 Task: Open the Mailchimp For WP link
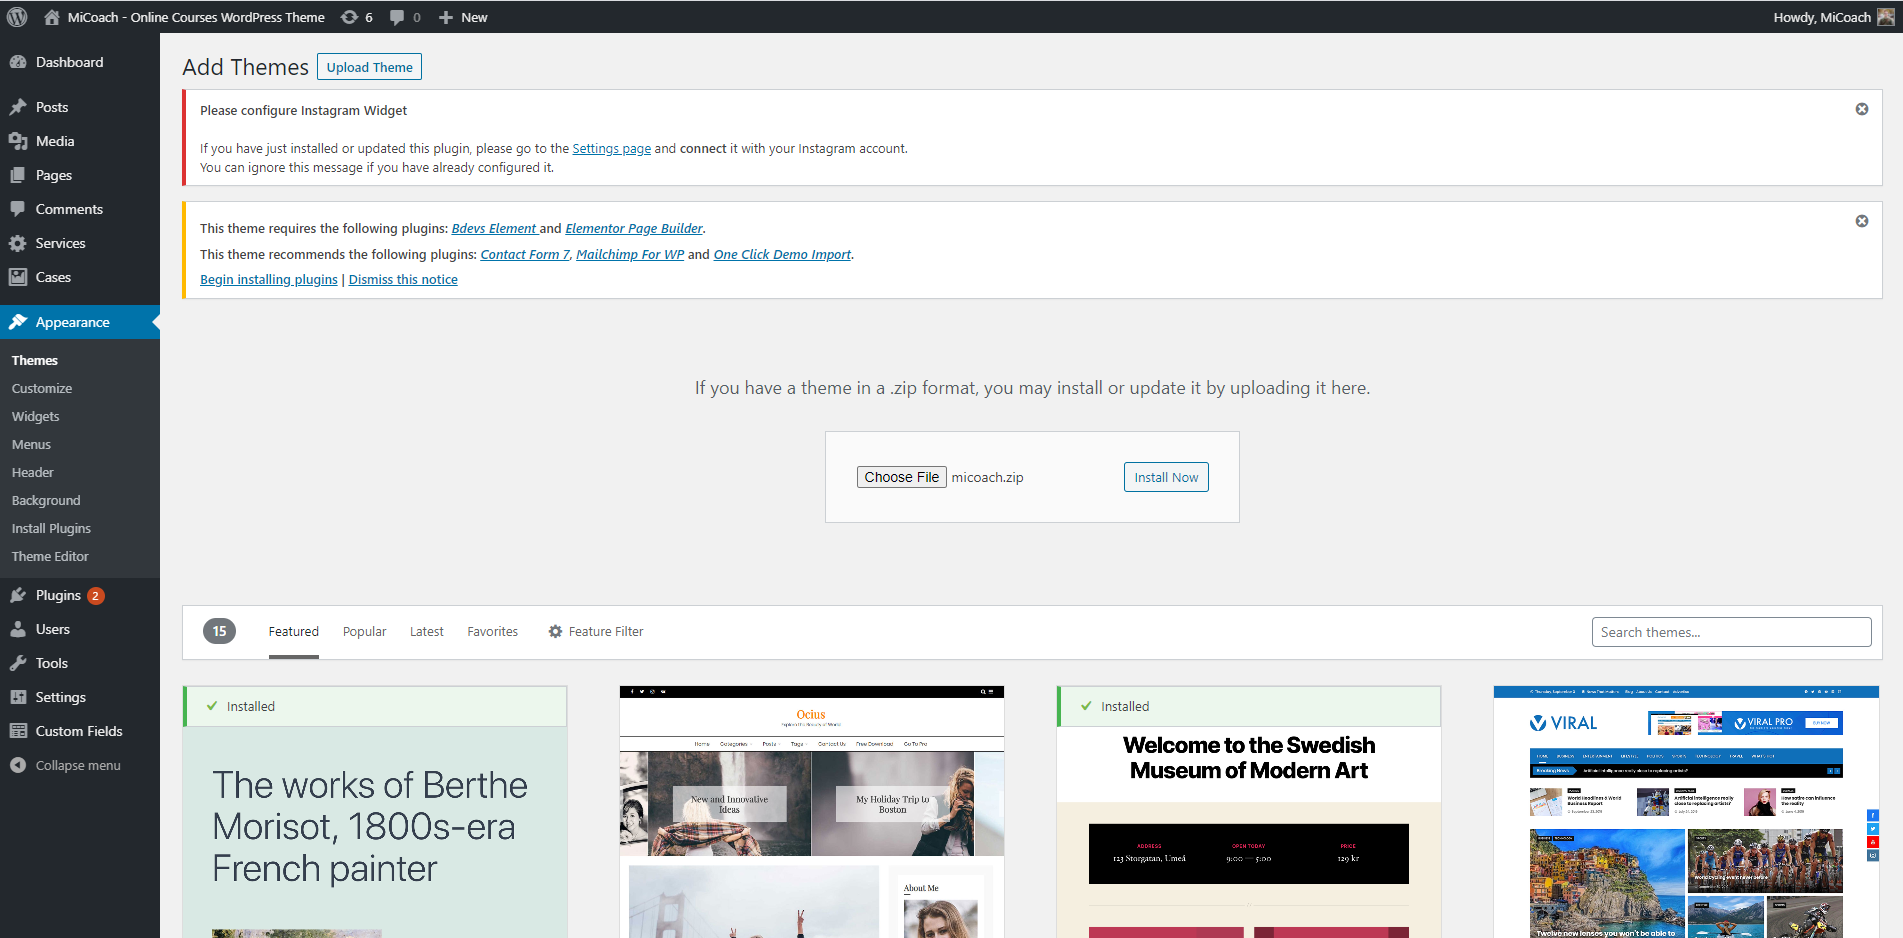[x=630, y=254]
